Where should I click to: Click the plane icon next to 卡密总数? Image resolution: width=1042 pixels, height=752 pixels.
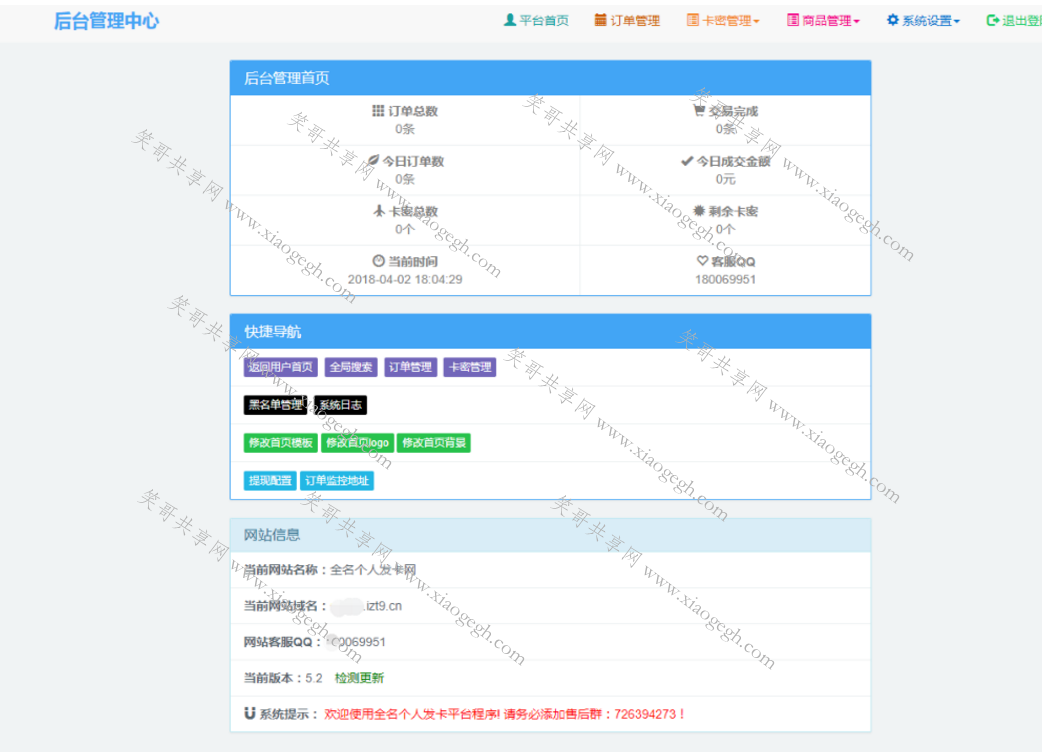point(379,211)
